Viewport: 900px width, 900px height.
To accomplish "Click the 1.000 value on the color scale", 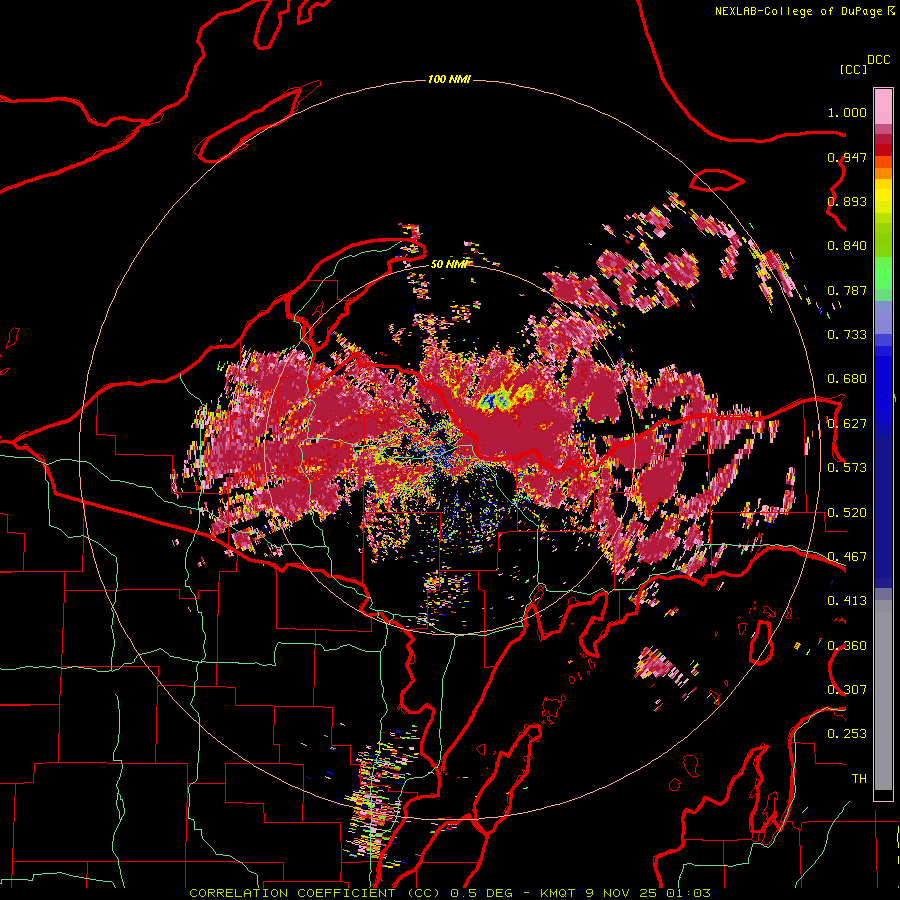I will [847, 112].
